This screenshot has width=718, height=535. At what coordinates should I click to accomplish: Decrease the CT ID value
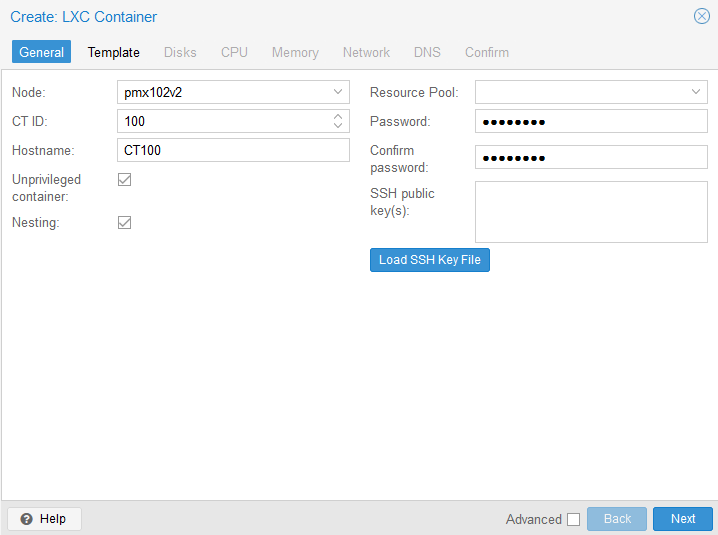coord(338,126)
